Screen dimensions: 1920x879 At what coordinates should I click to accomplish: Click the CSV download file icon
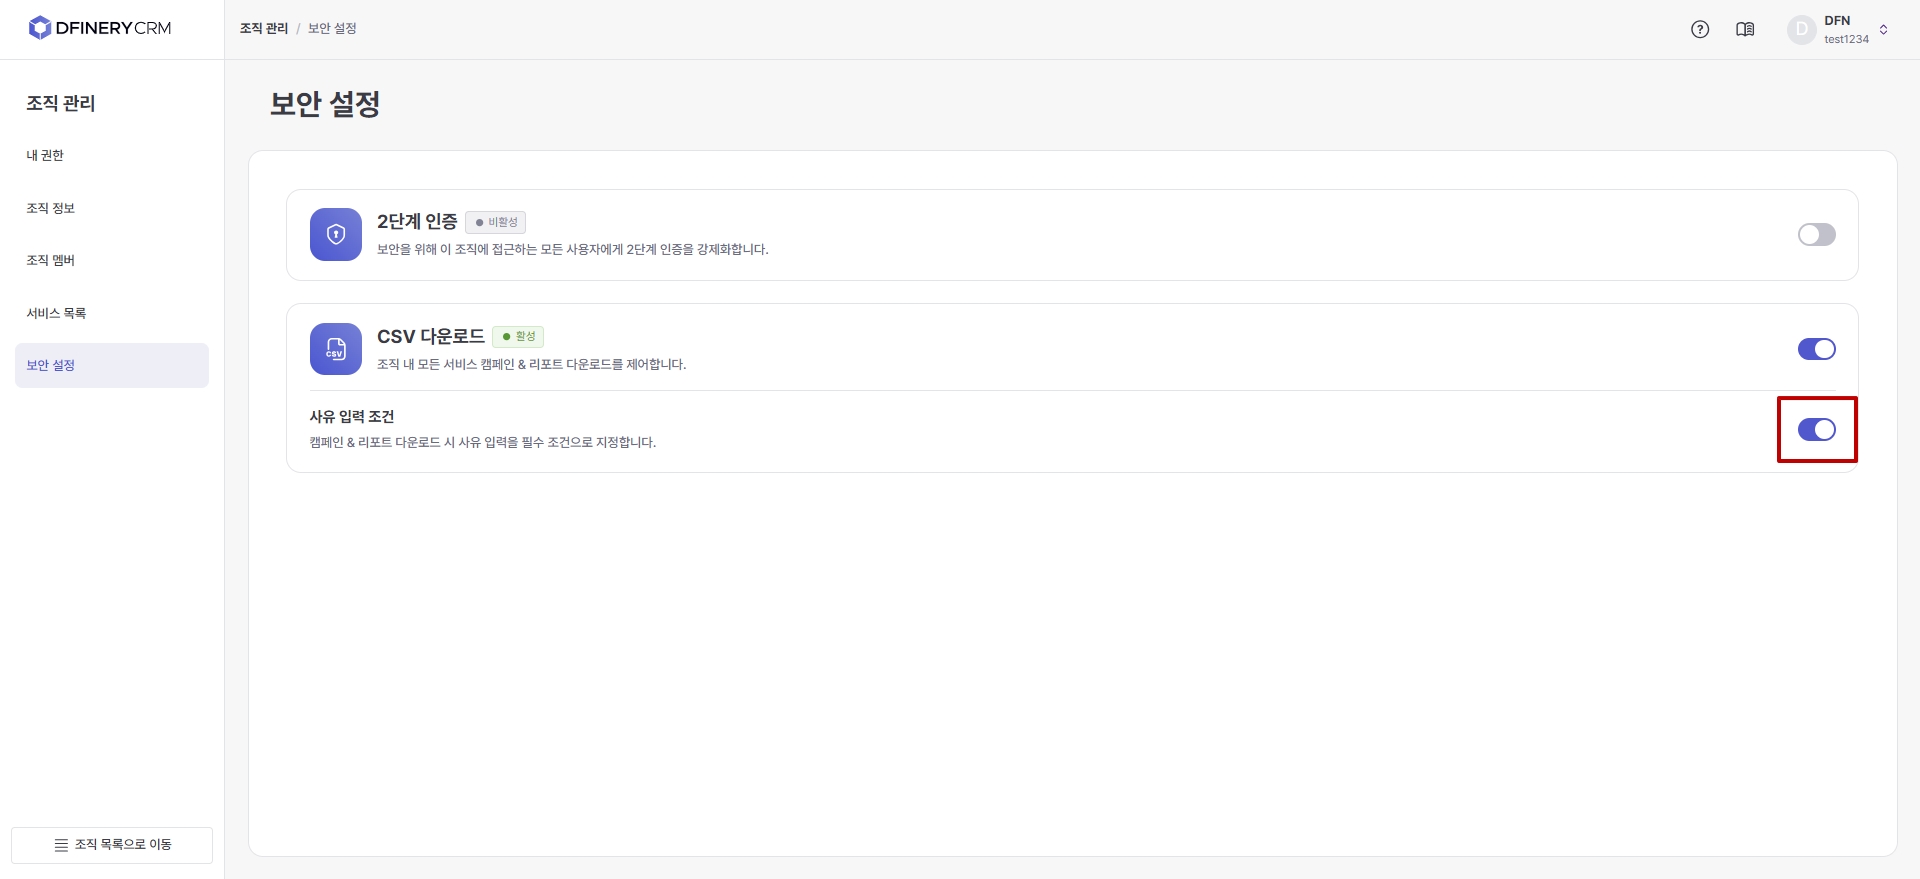(336, 349)
